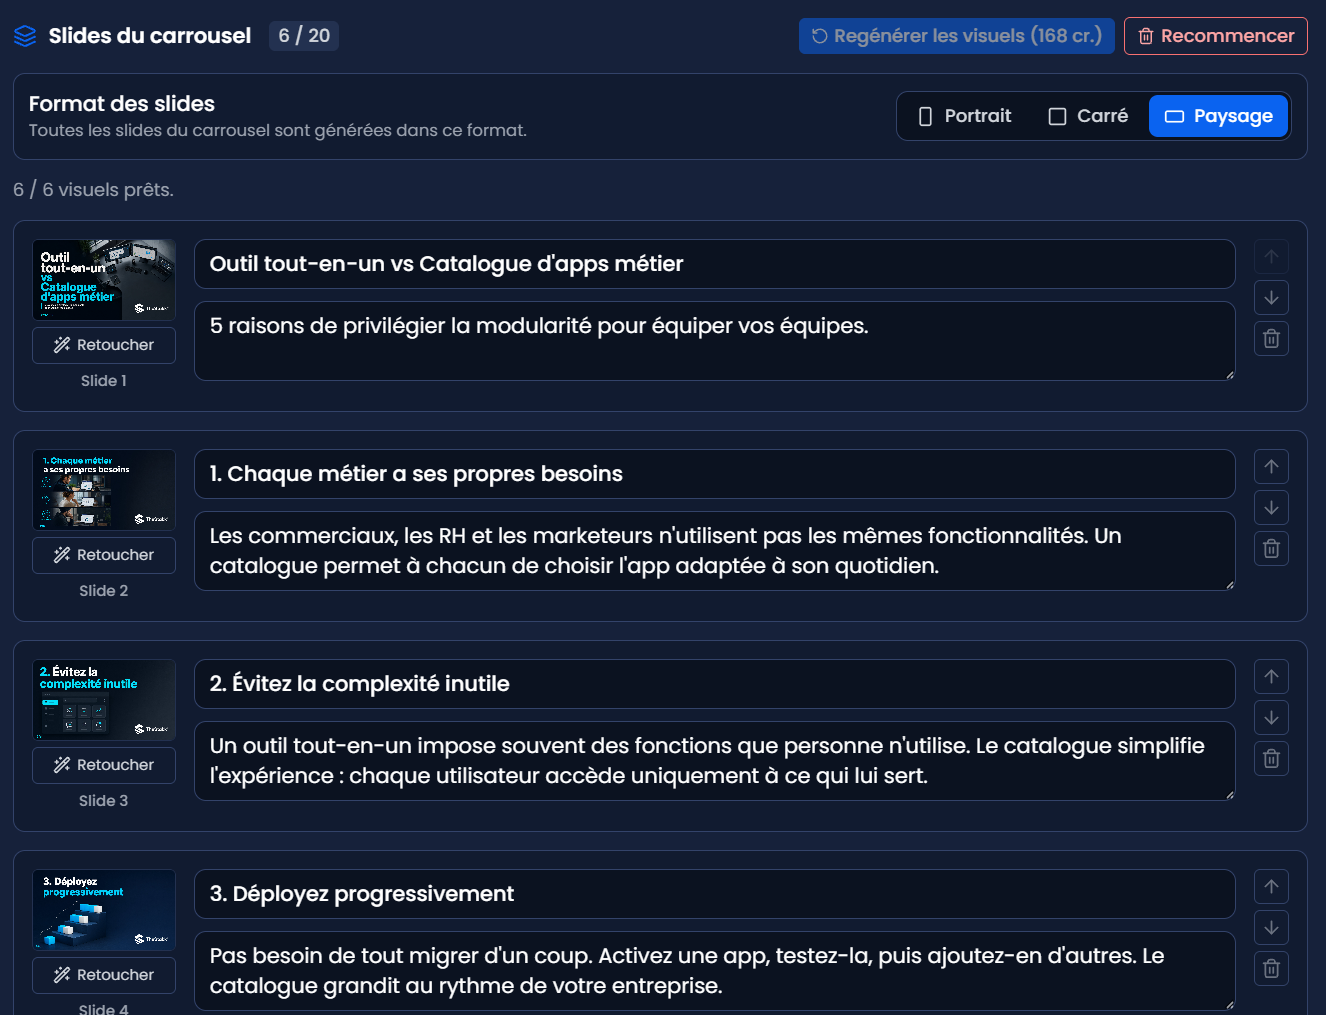Open Slide 4 thumbnail image

pos(104,910)
